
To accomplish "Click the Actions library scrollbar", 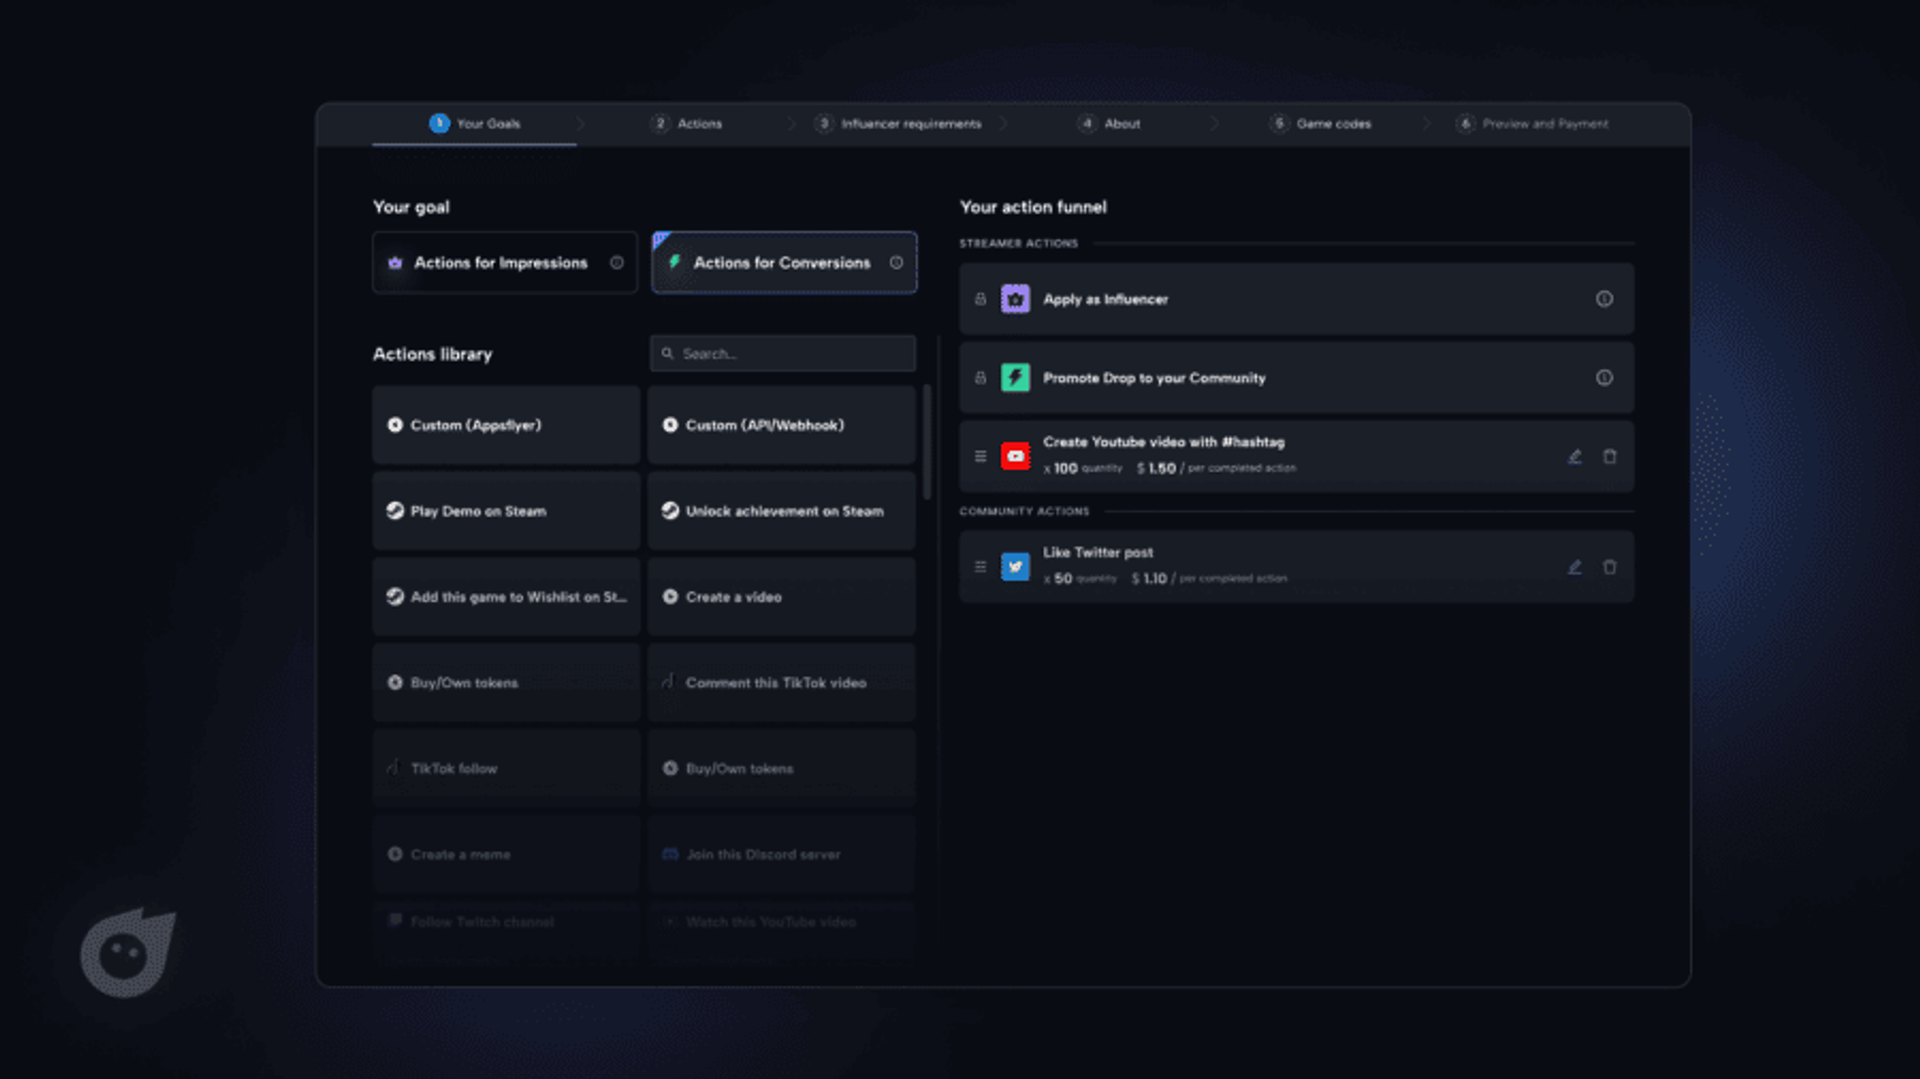I will 927,442.
